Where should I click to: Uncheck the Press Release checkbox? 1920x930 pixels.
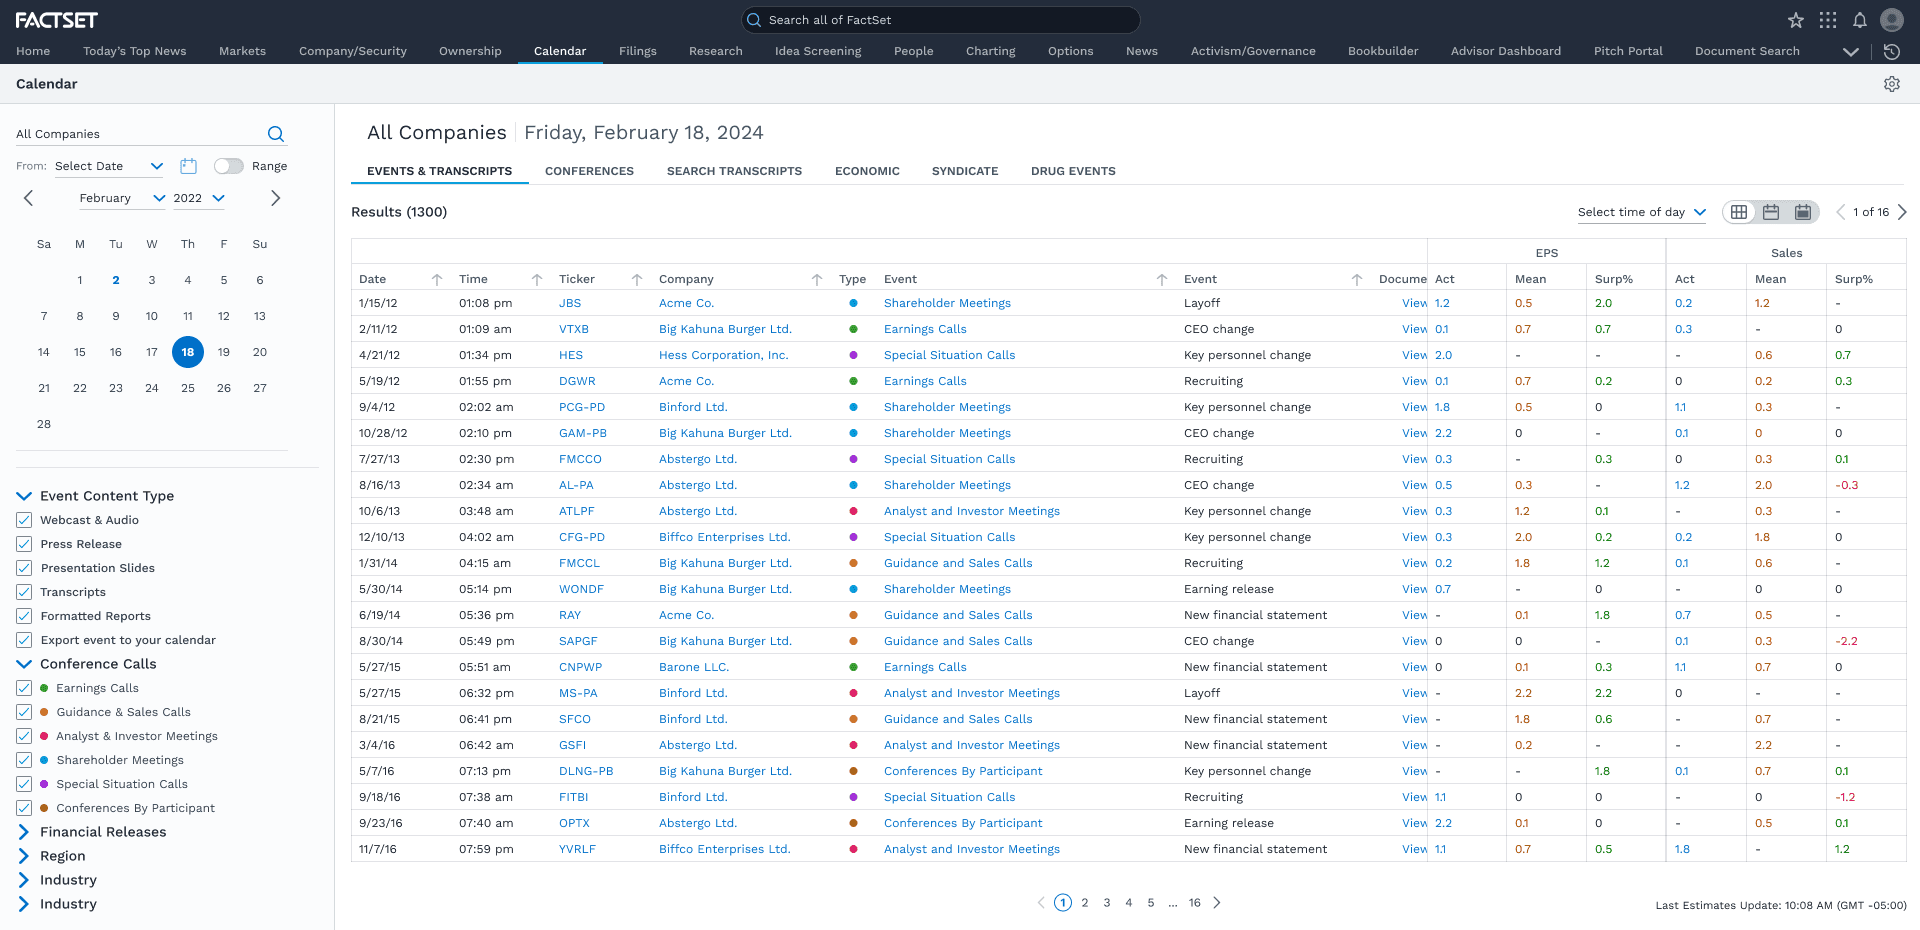24,544
